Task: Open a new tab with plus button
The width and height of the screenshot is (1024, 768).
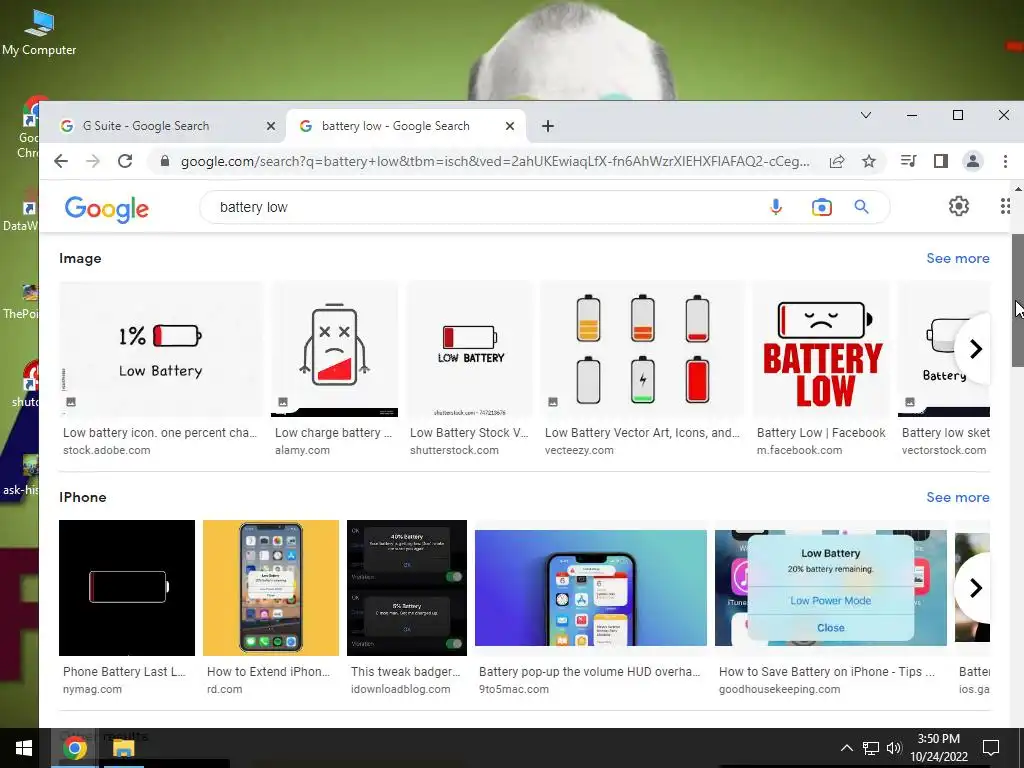Action: pyautogui.click(x=548, y=126)
